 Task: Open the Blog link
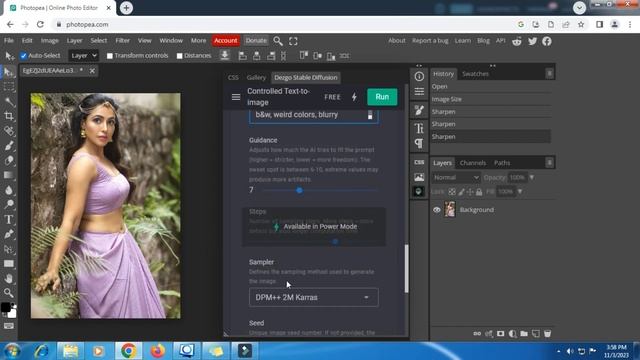pyautogui.click(x=483, y=40)
